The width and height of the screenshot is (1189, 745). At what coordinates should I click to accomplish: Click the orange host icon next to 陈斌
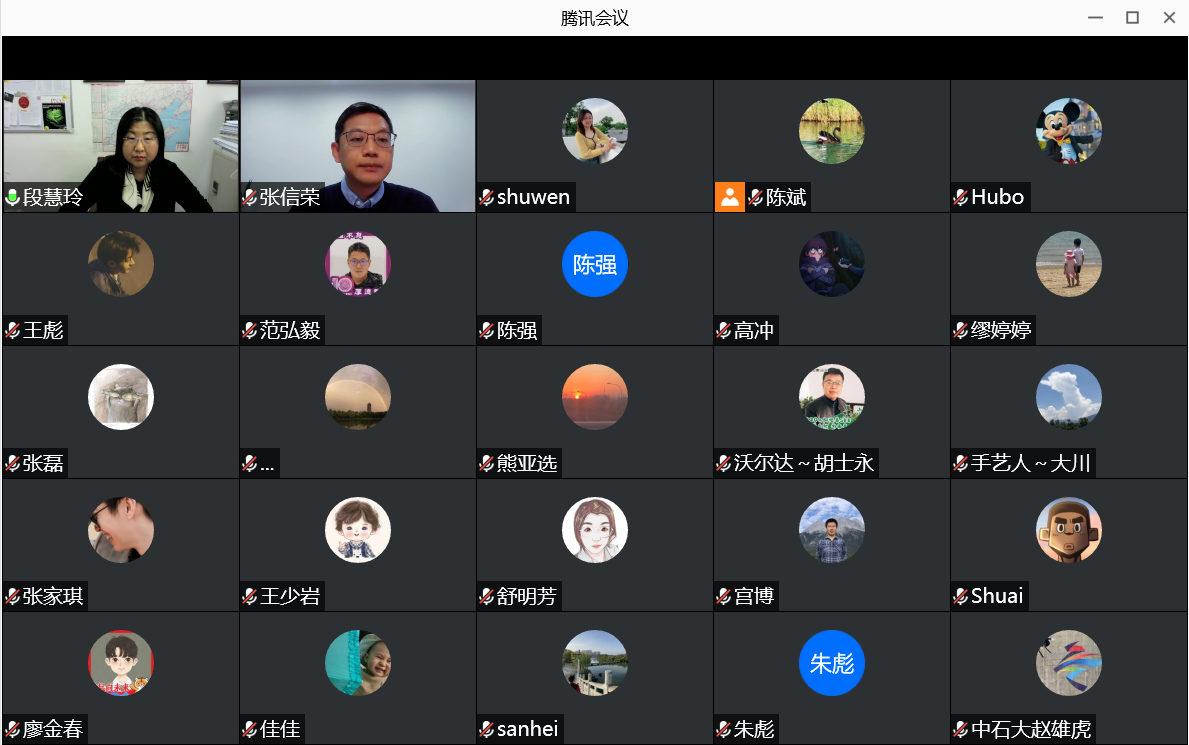pyautogui.click(x=730, y=197)
